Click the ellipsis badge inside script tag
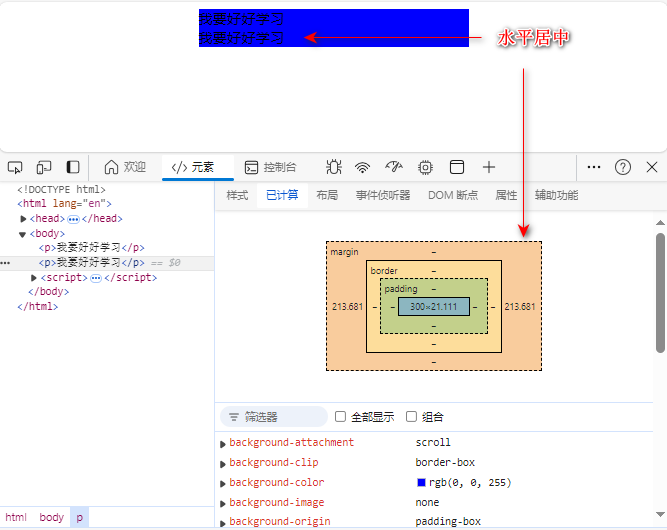 click(96, 279)
